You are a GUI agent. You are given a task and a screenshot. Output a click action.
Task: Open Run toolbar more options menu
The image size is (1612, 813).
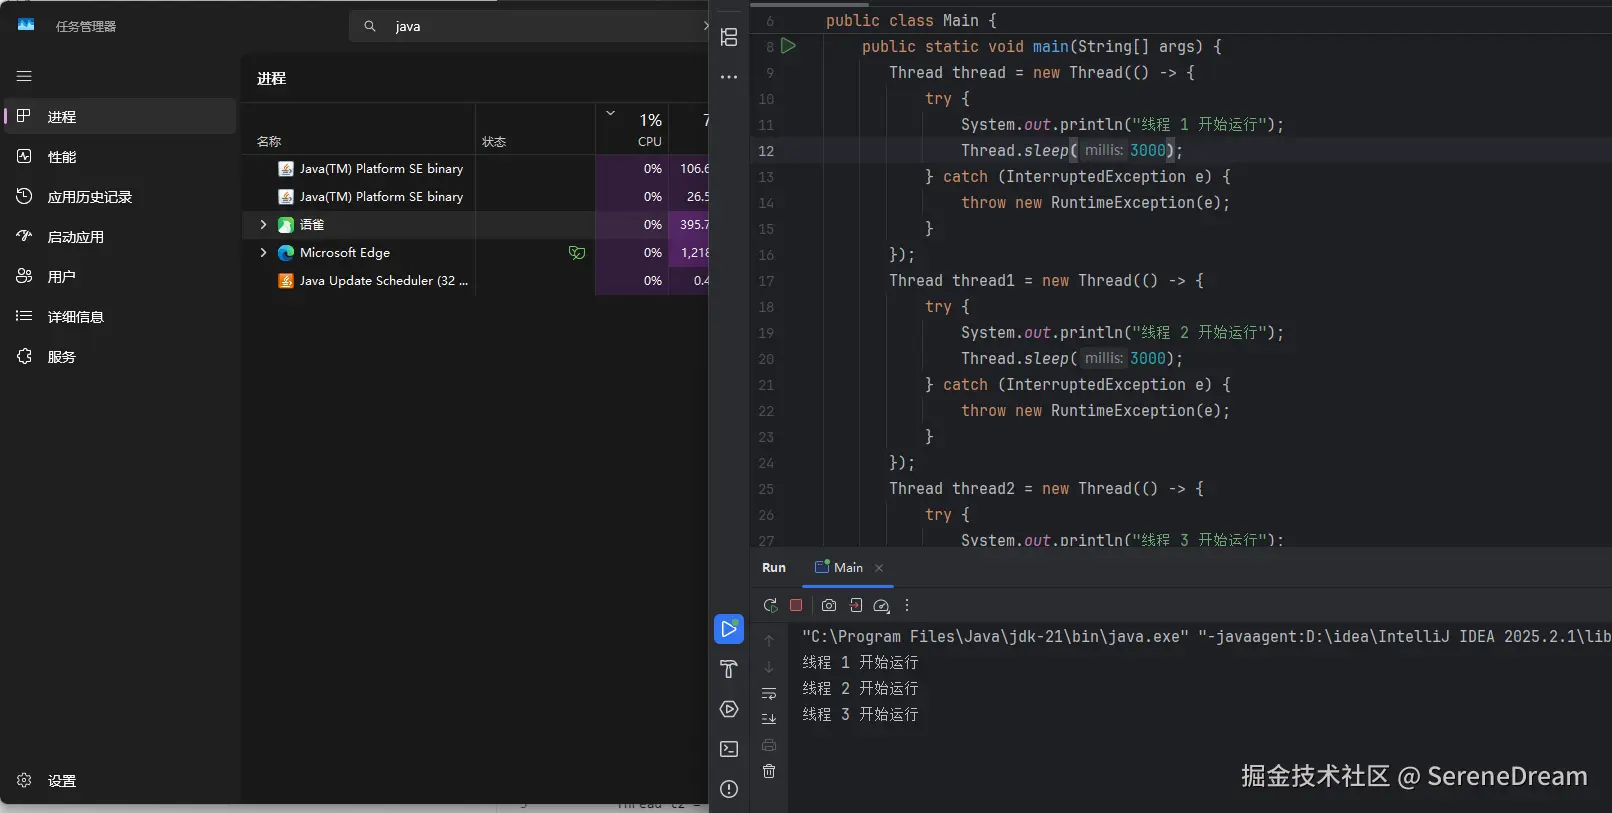pyautogui.click(x=907, y=605)
